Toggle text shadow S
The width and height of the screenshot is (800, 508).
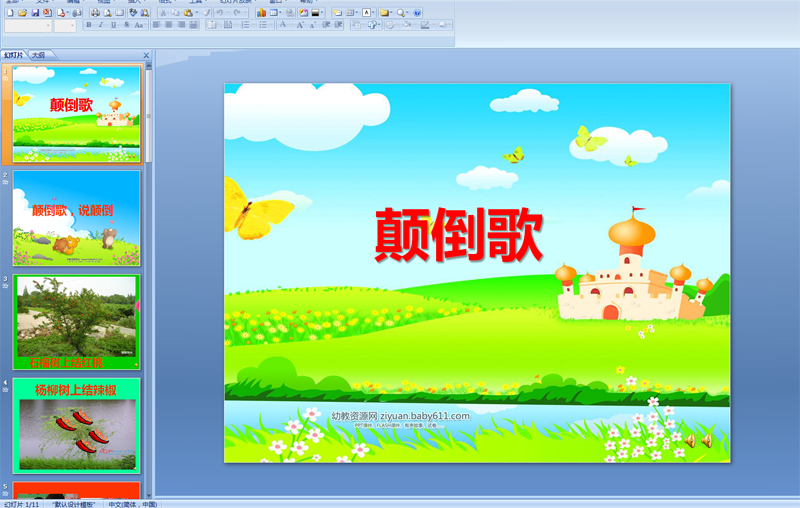tap(126, 24)
